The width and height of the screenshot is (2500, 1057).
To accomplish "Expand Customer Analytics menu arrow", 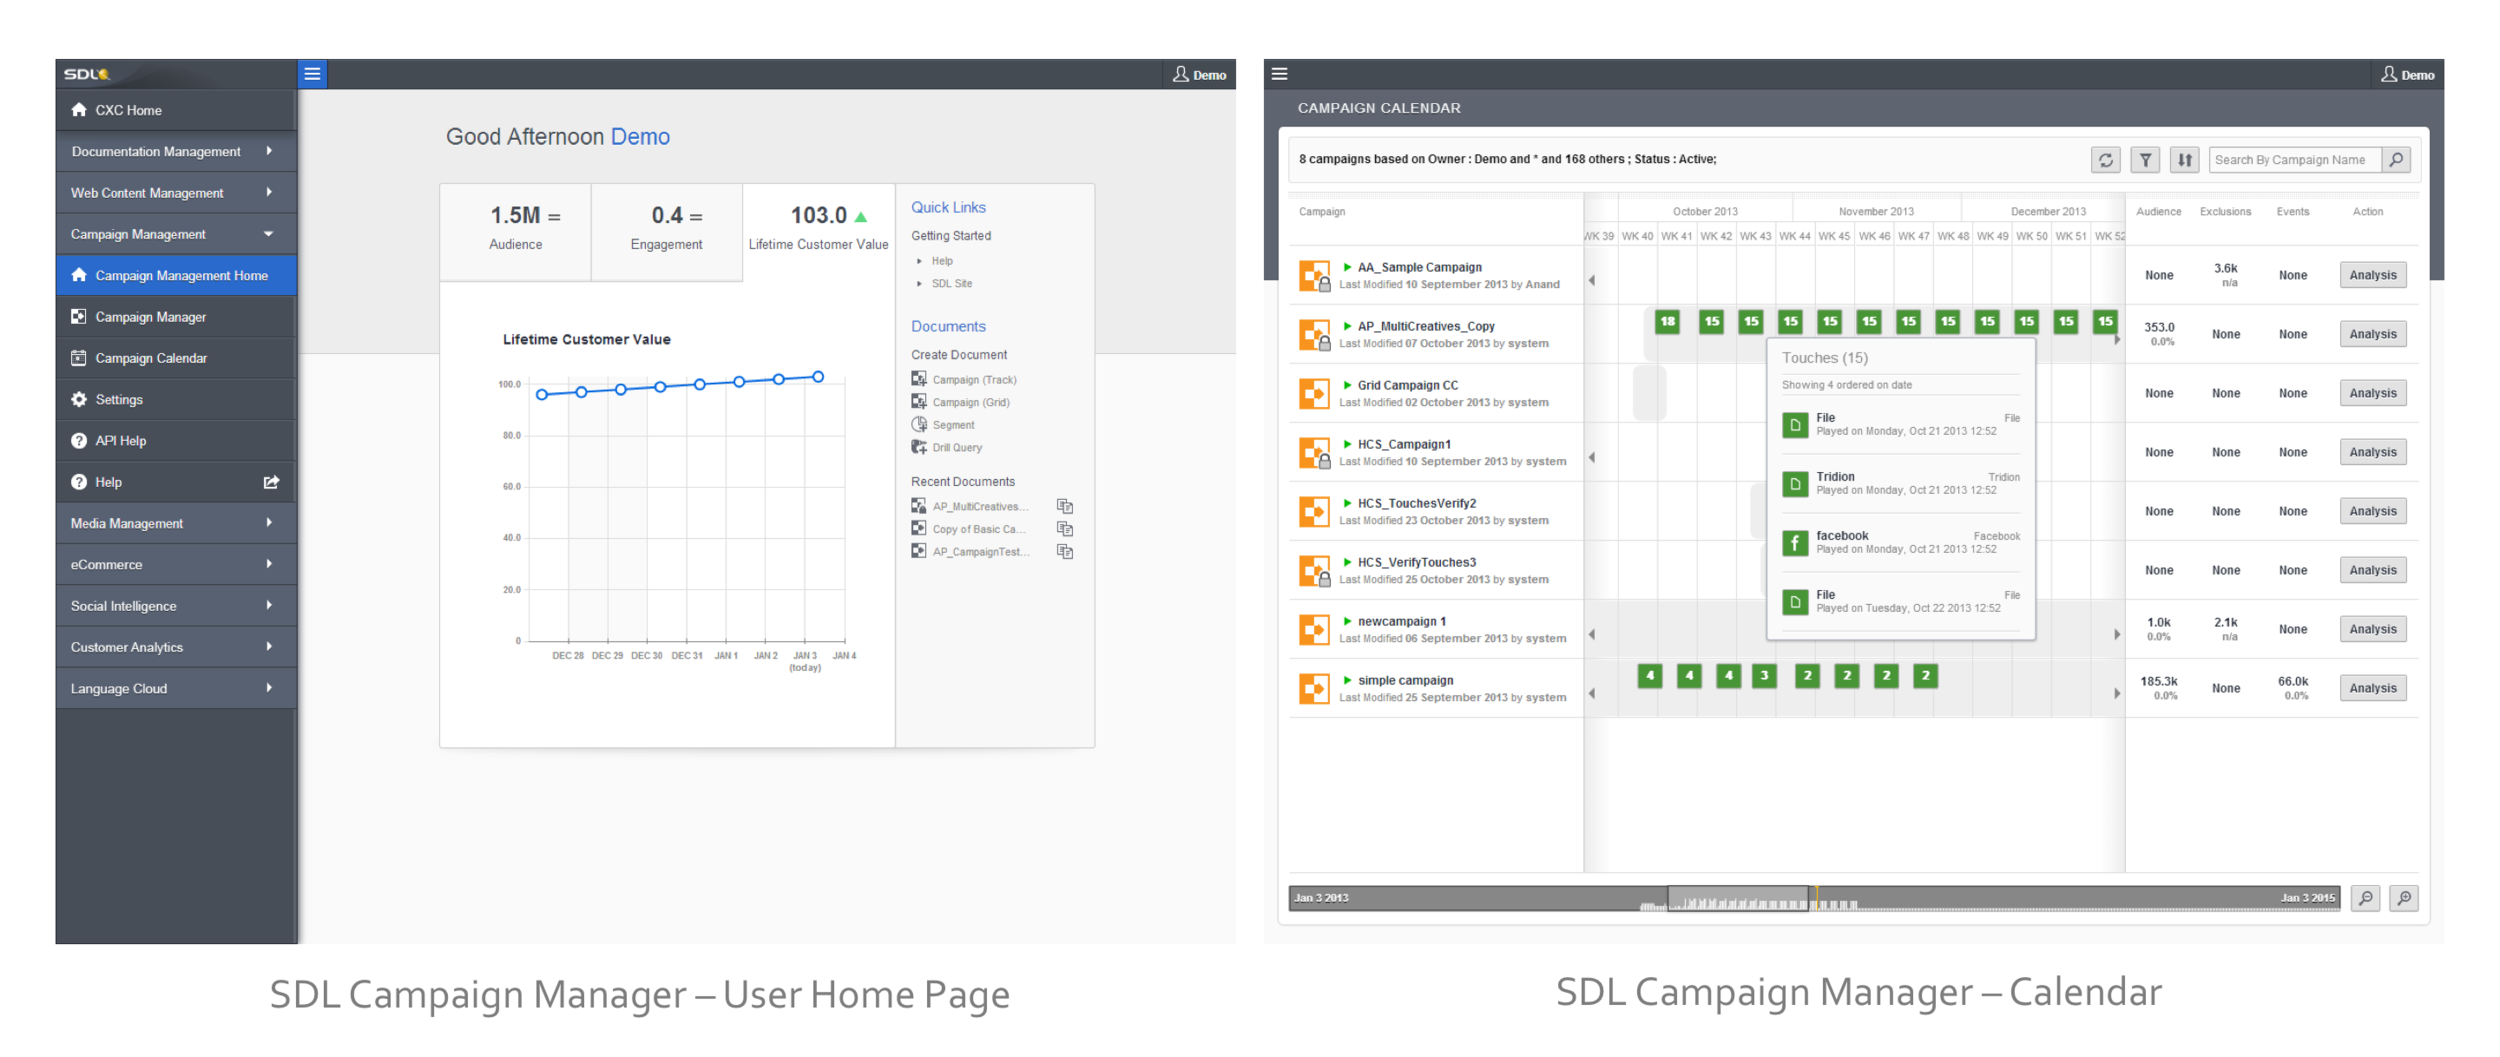I will coord(269,647).
